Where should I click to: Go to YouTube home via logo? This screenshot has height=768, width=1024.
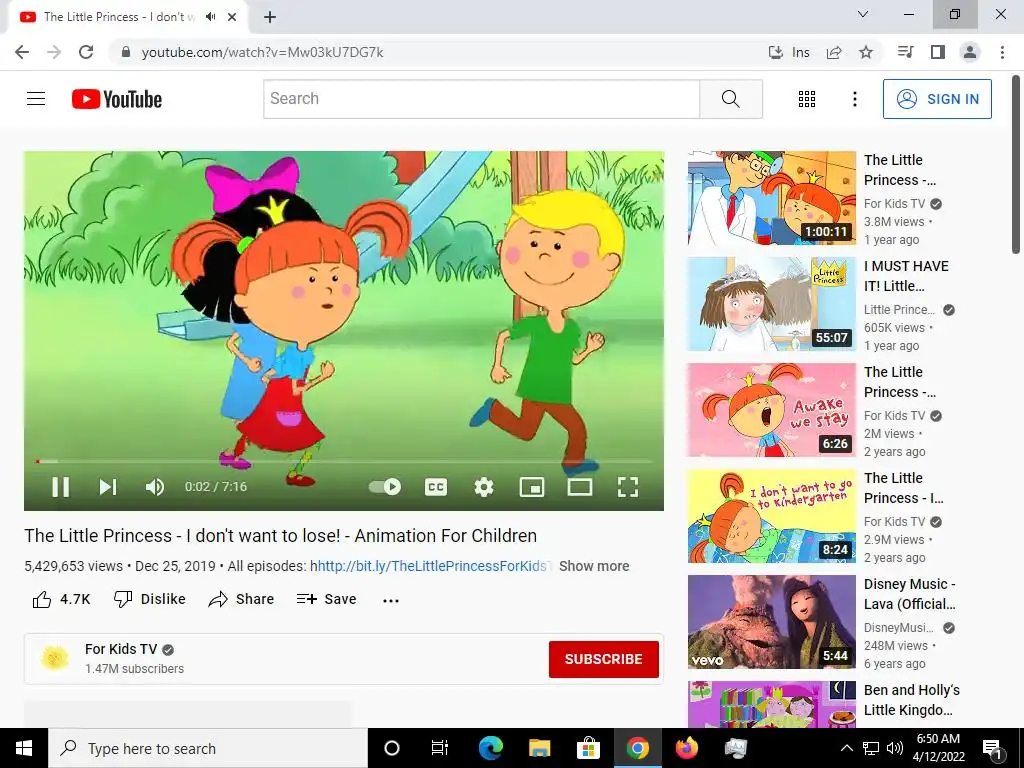click(x=117, y=99)
